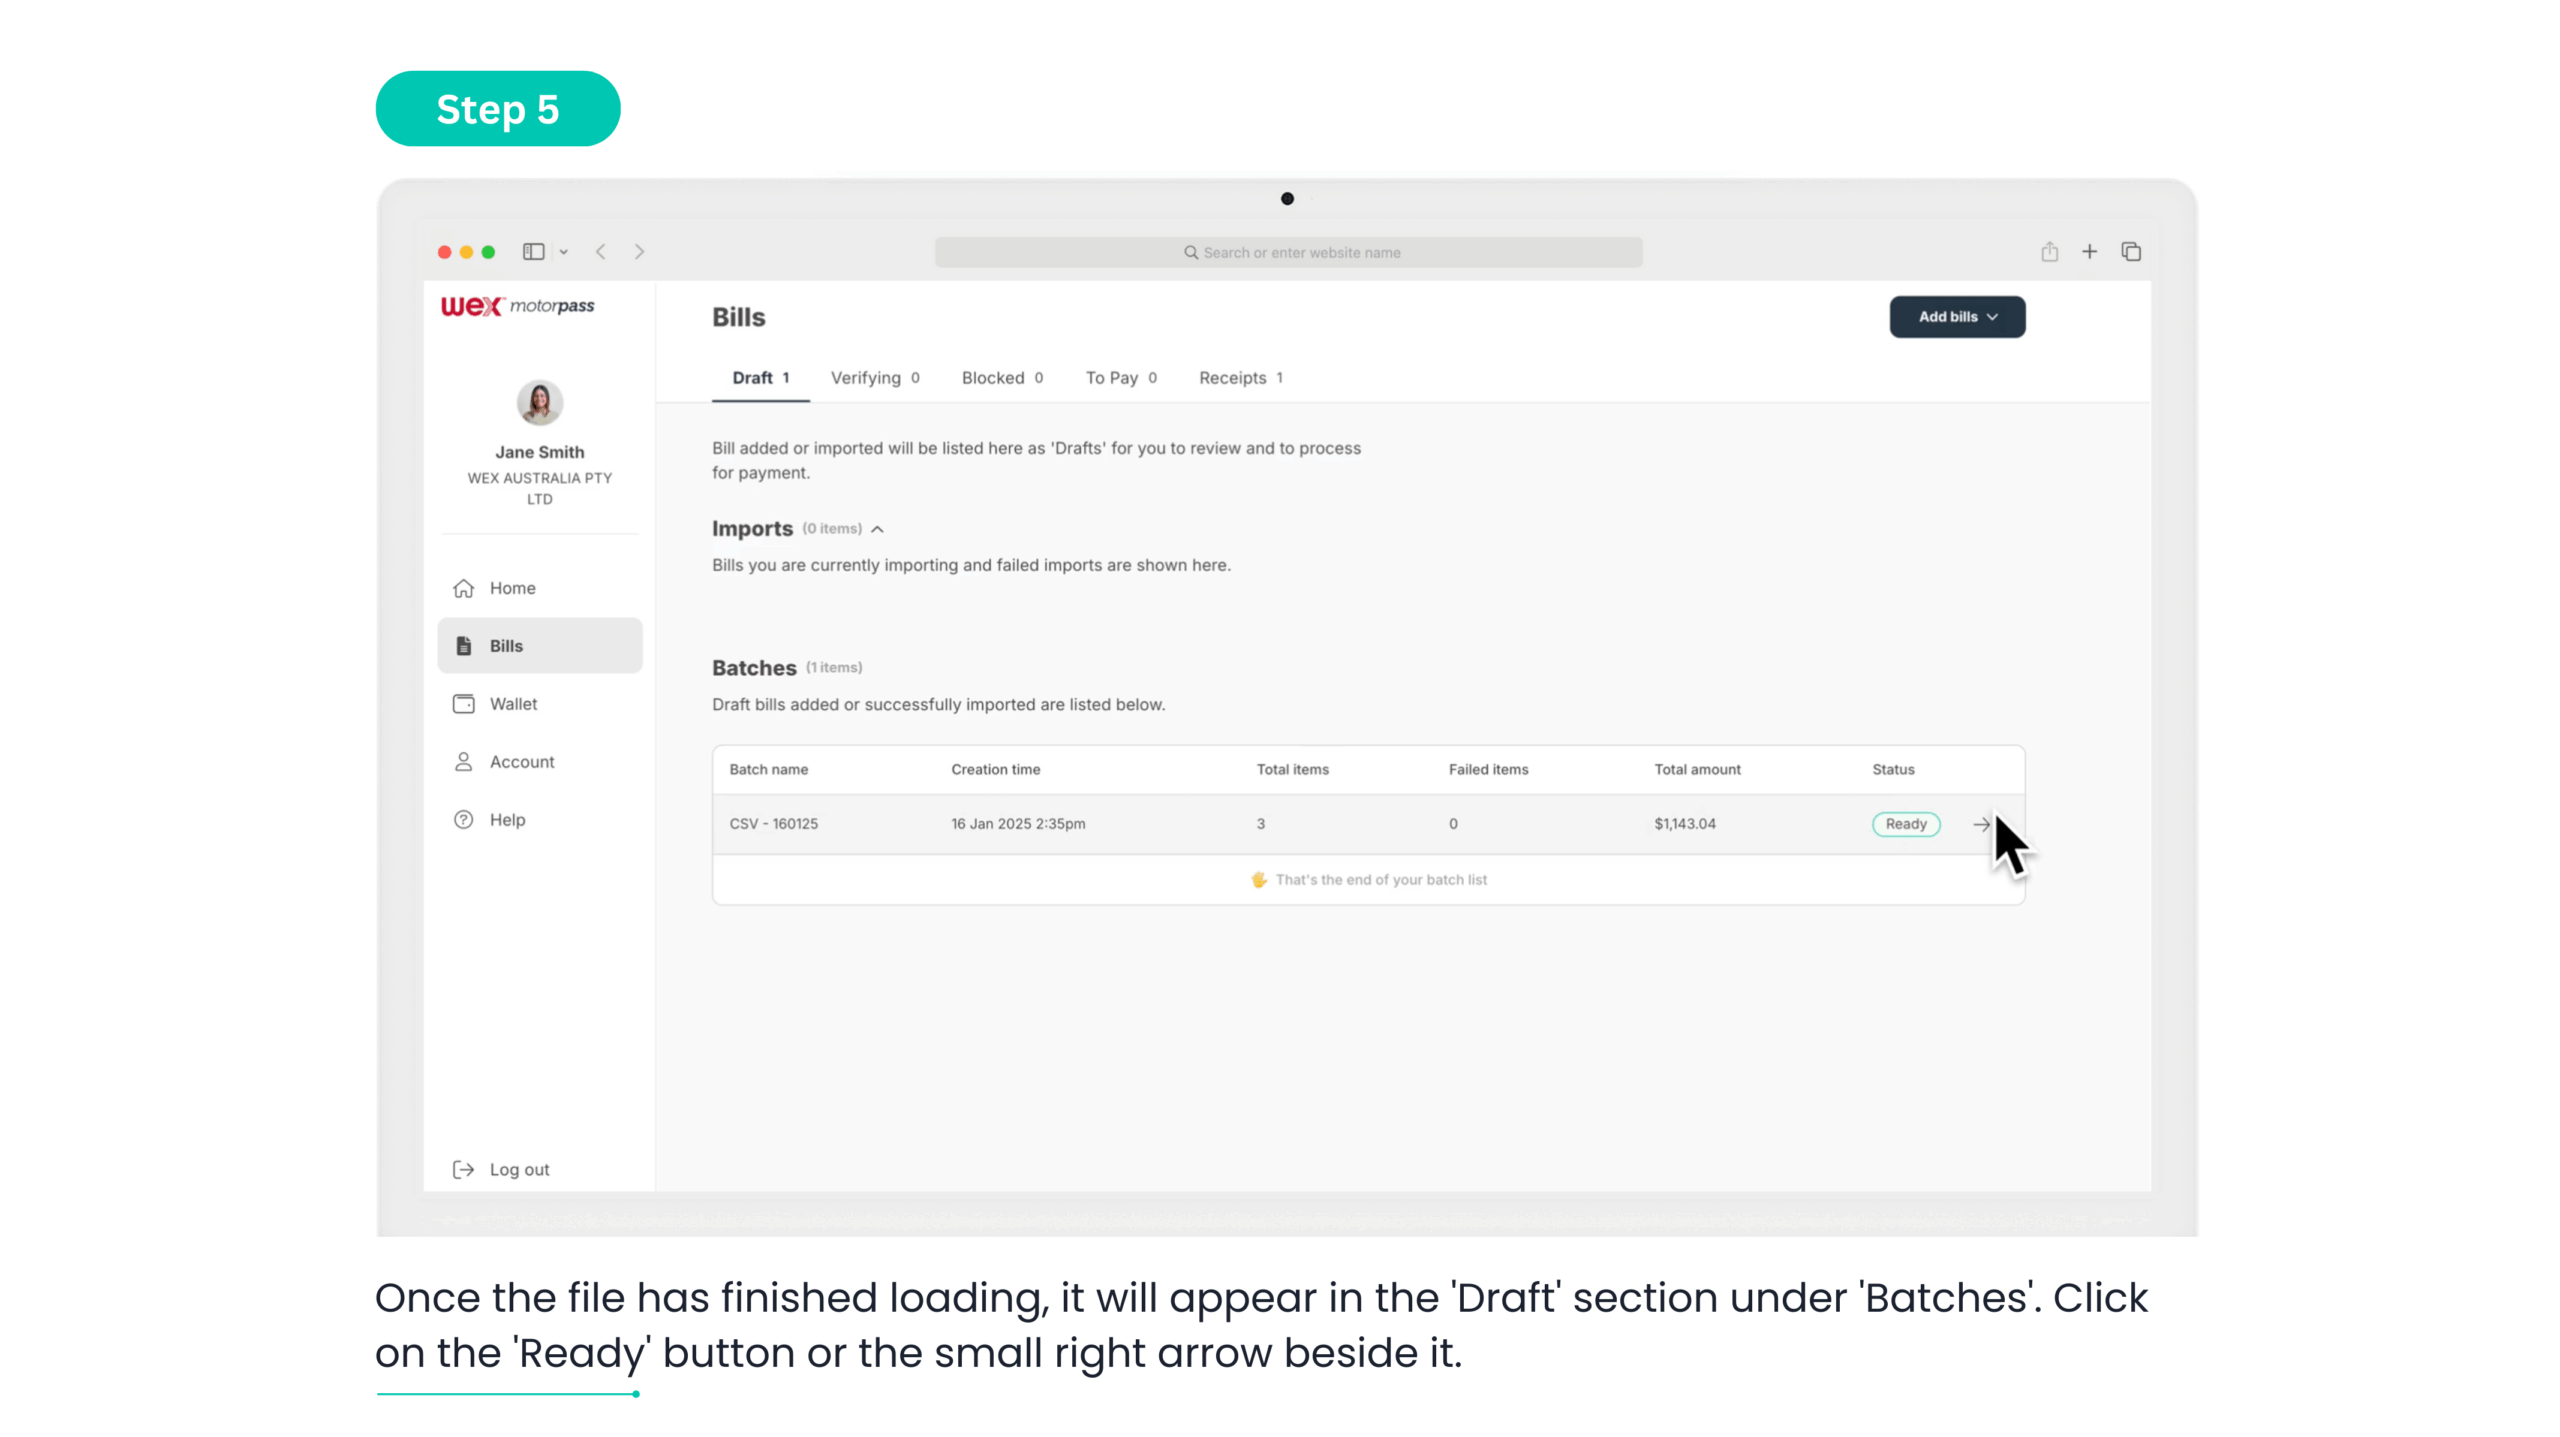Screen dimensions: 2560x1437
Task: Open Help via question mark icon
Action: (x=463, y=820)
